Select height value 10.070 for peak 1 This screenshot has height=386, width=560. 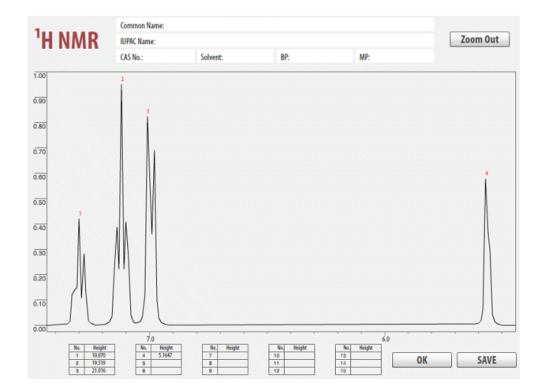100,355
